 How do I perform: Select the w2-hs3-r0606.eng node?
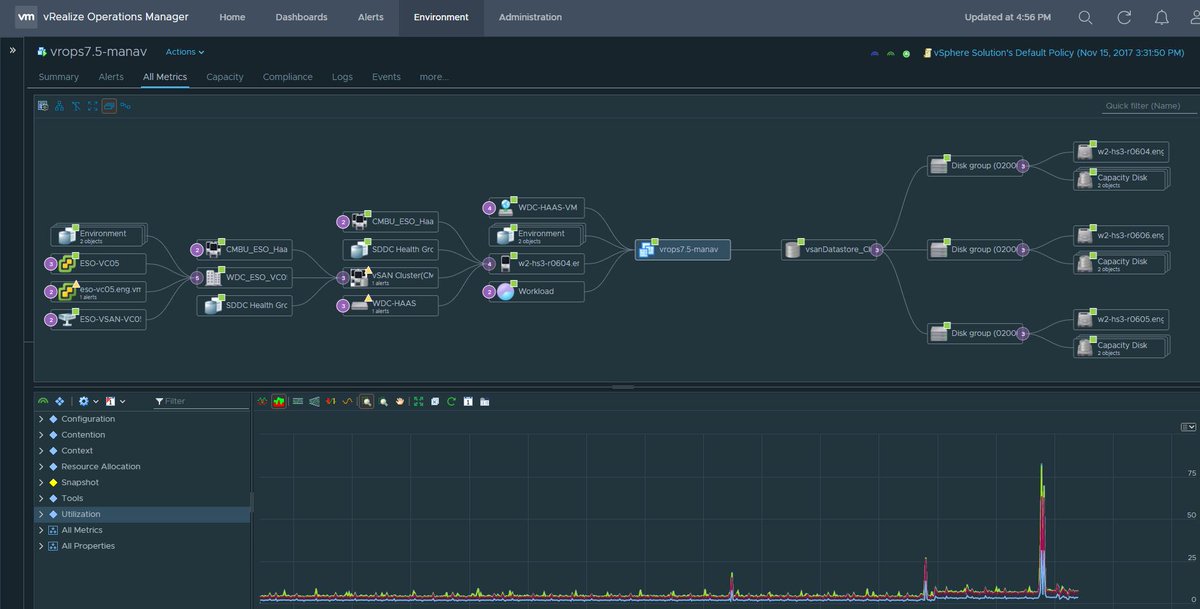(x=1120, y=236)
